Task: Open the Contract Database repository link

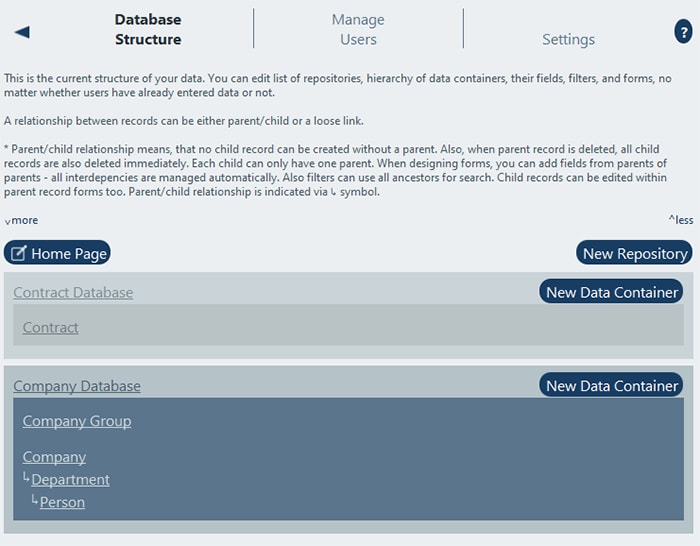Action: [73, 293]
